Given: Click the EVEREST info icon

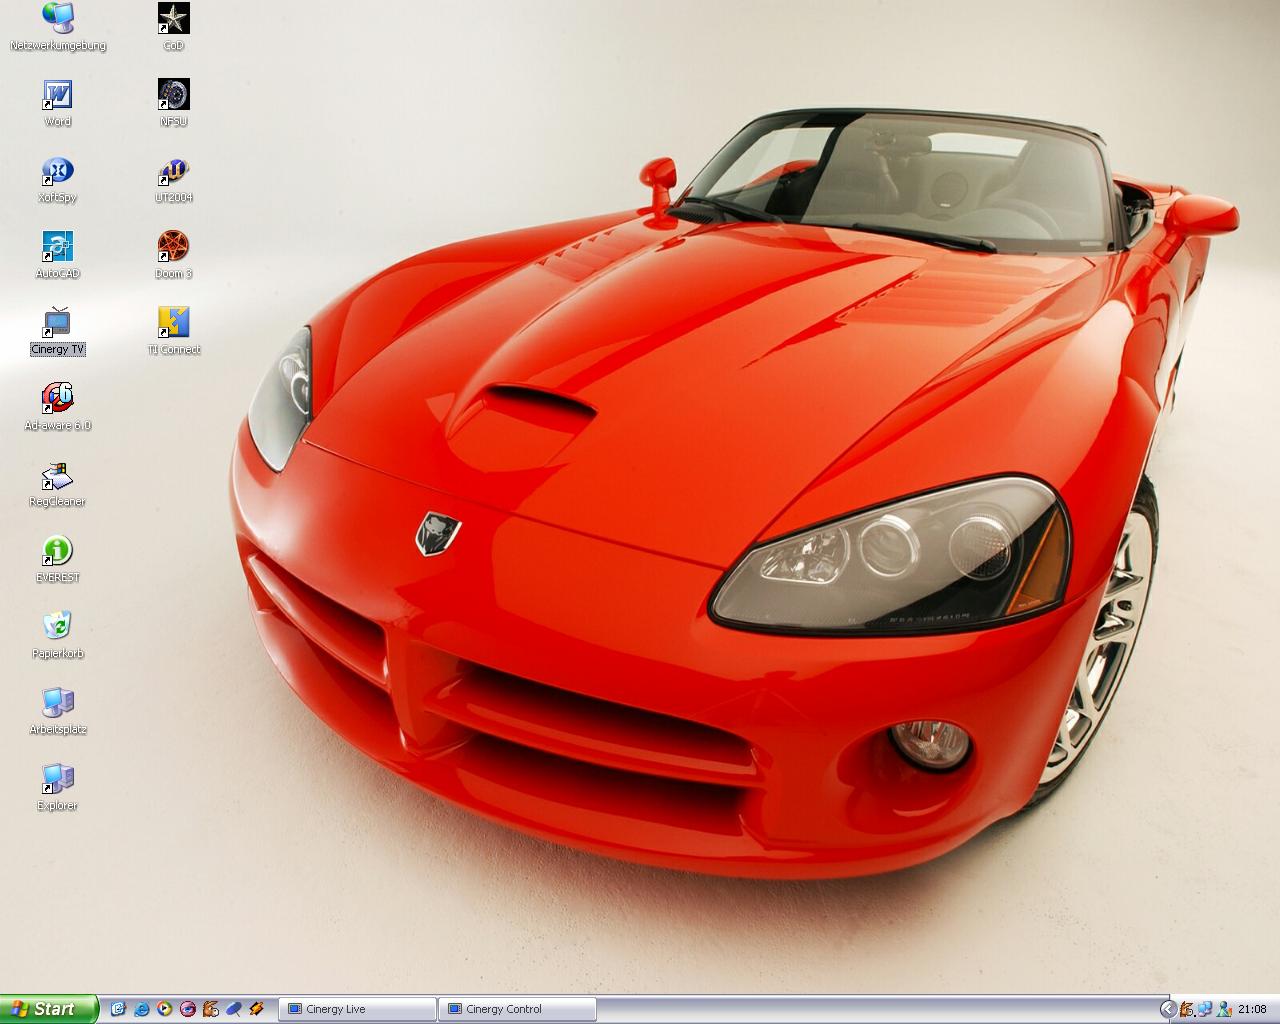Looking at the screenshot, I should point(57,551).
